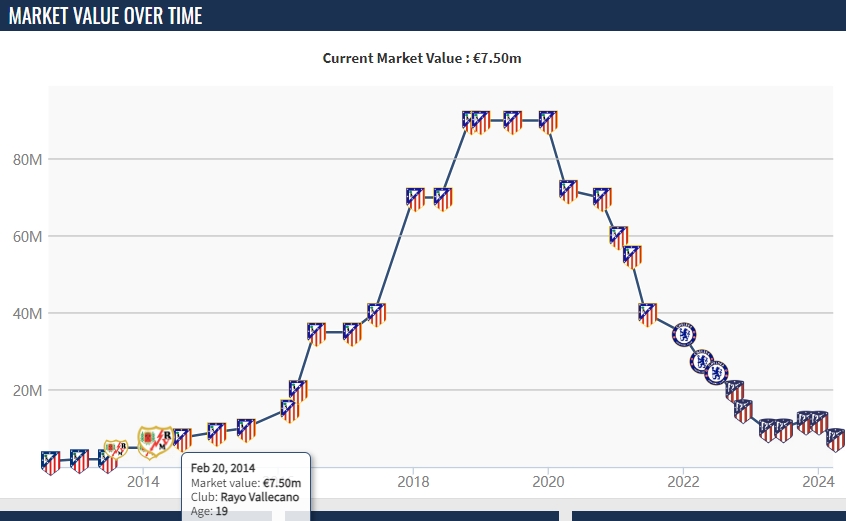Select the middle Chelsea crest marker
This screenshot has width=846, height=521.
704,360
